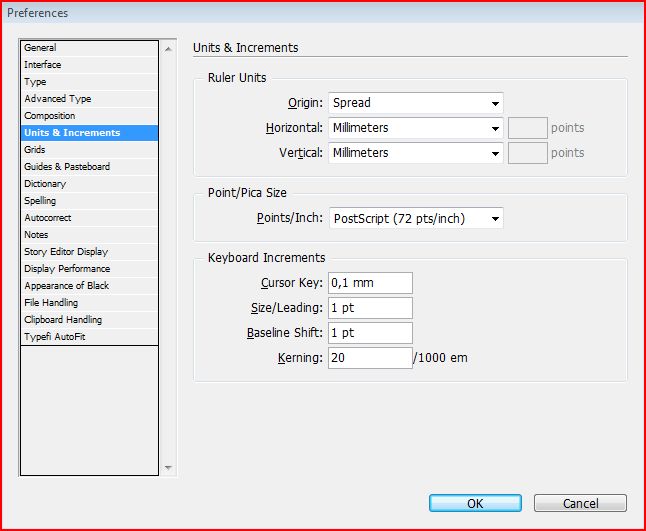The height and width of the screenshot is (531, 646).
Task: Select the Typefi AutoFit category
Action: point(89,337)
